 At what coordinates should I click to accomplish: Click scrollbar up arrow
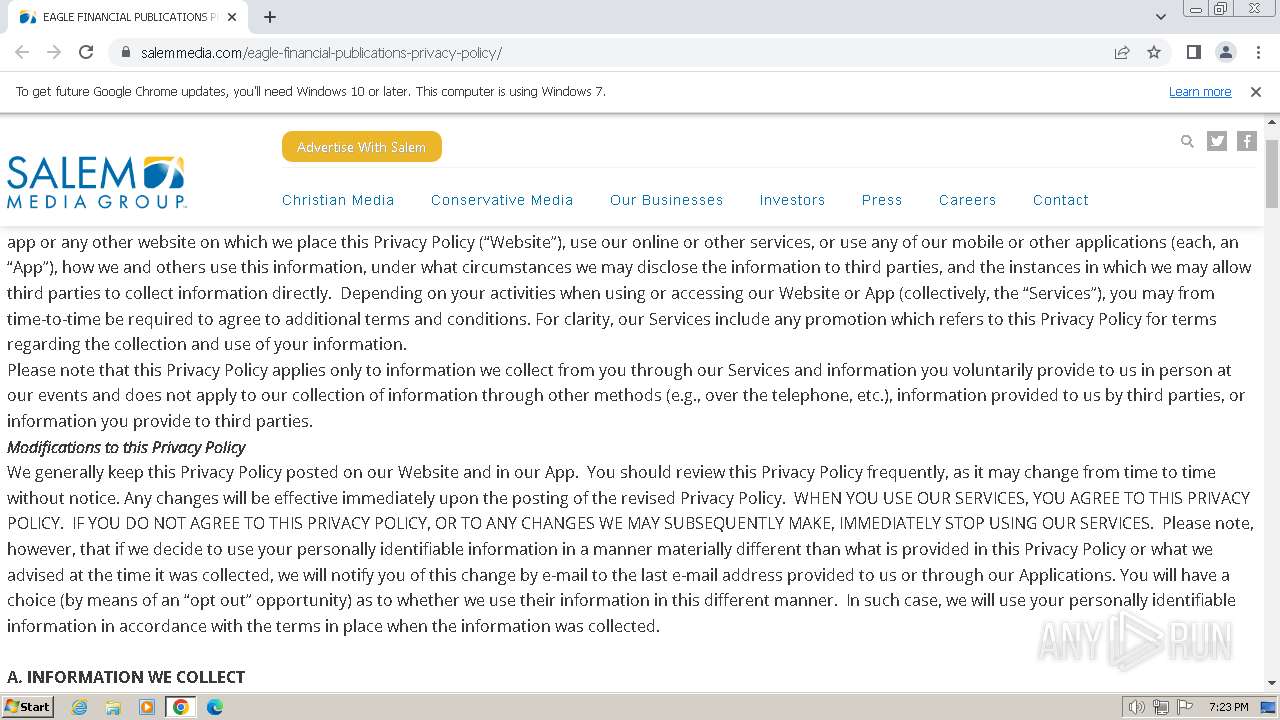(1272, 123)
